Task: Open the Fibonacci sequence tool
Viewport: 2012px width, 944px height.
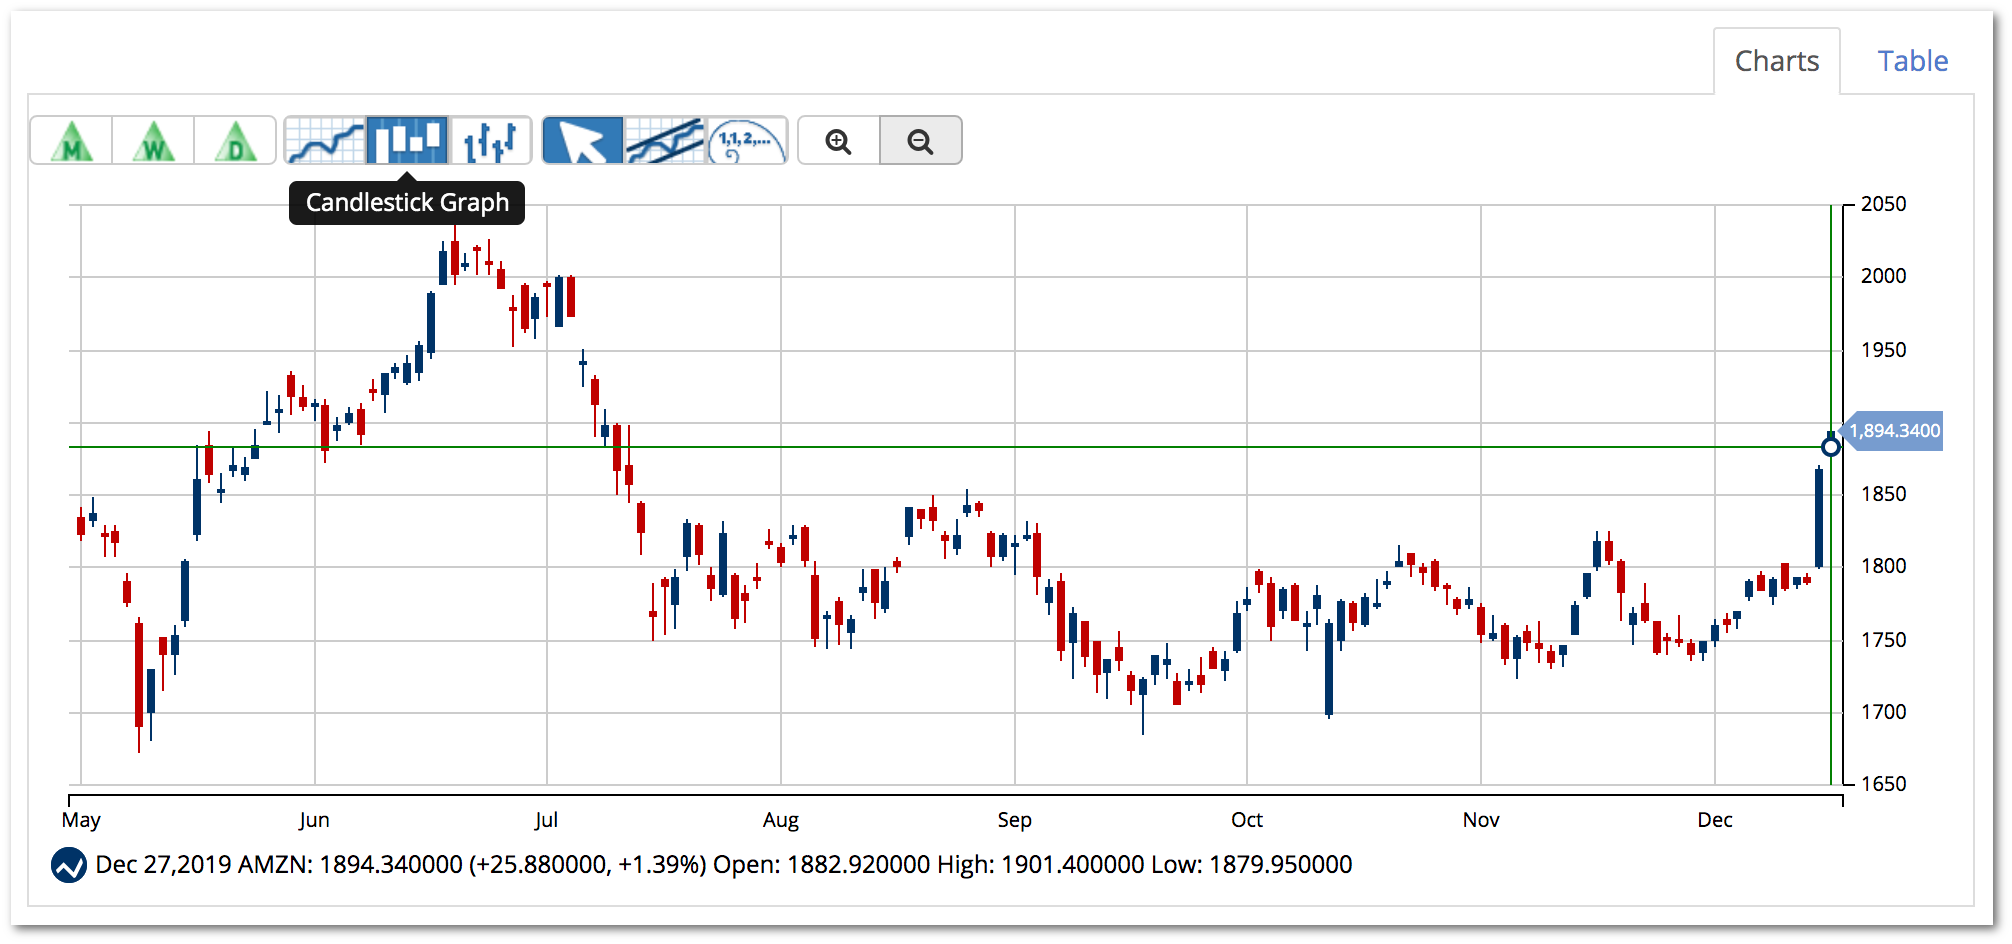Action: pyautogui.click(x=747, y=140)
